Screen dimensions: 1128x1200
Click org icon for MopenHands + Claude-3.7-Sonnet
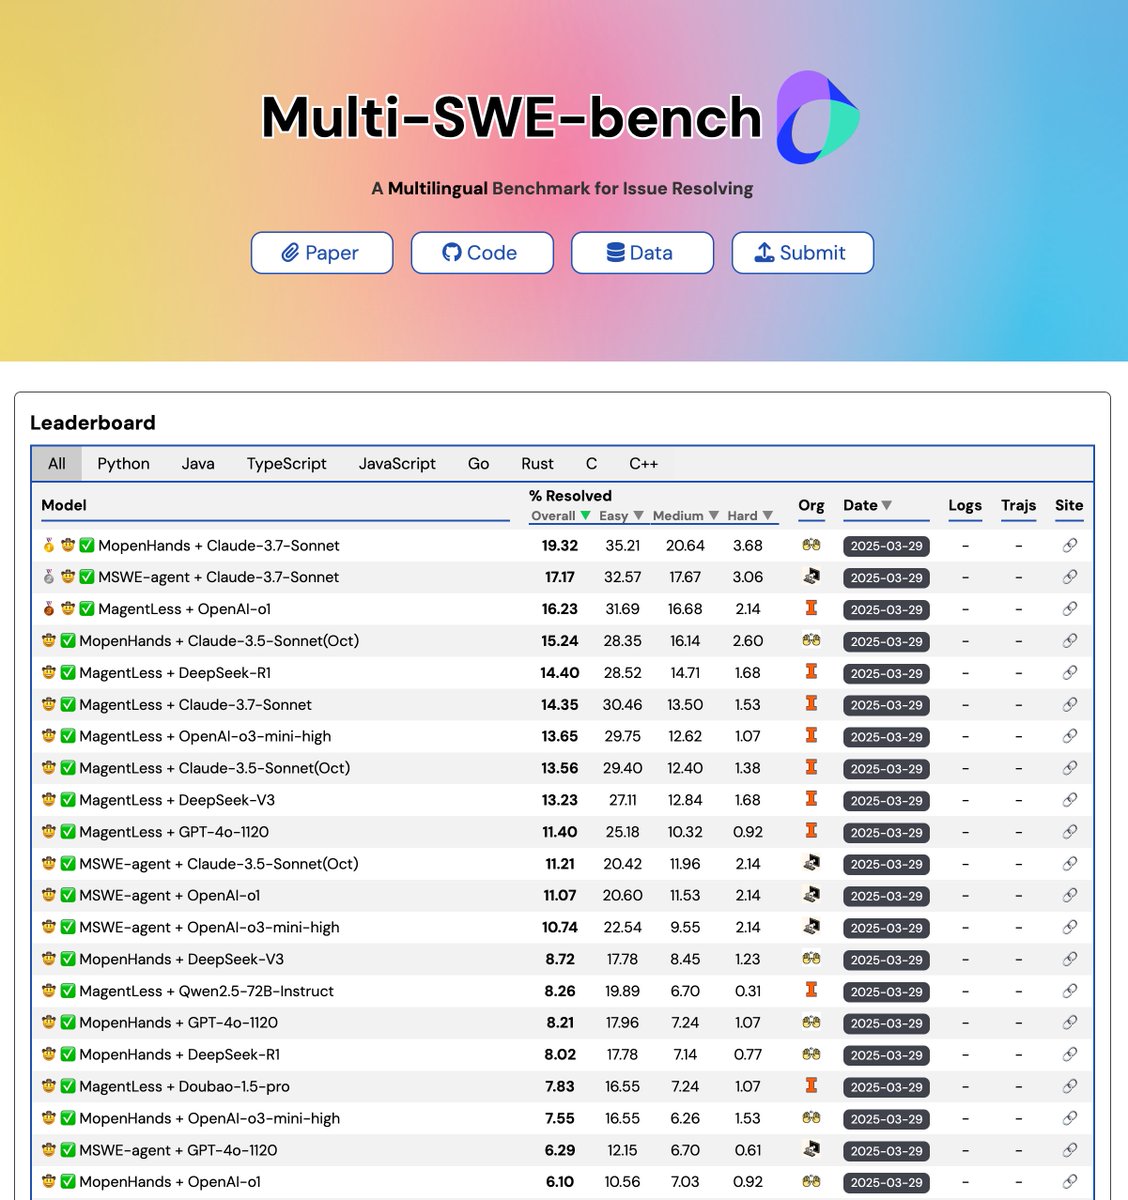tap(811, 545)
